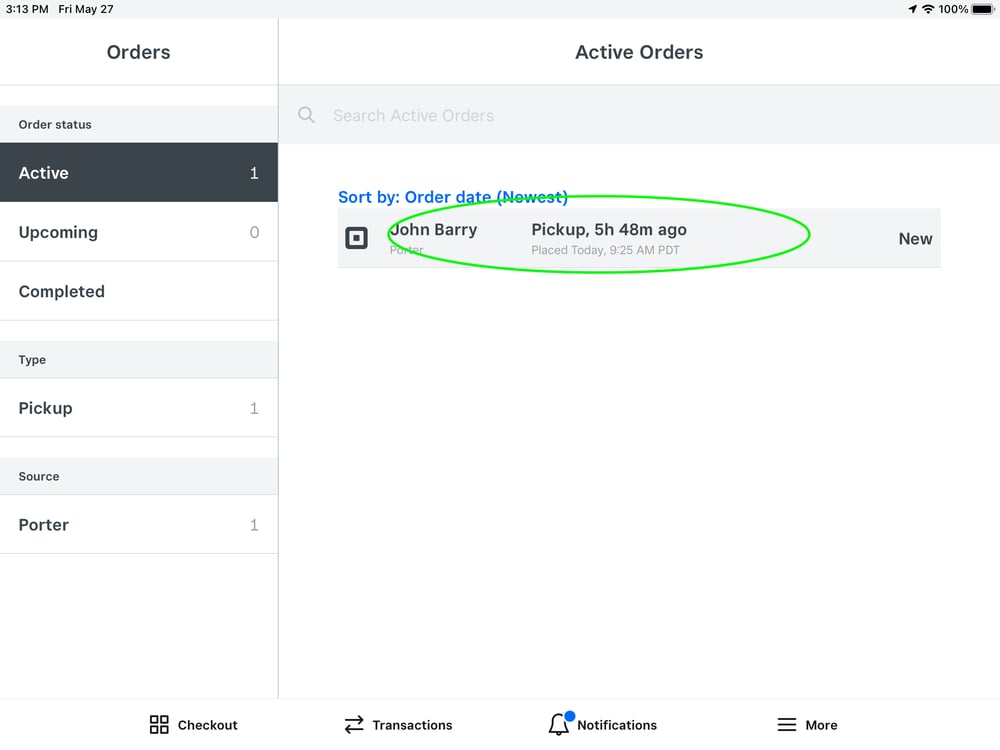Expand the Order status filter section
The width and height of the screenshot is (1000, 750).
tap(139, 124)
